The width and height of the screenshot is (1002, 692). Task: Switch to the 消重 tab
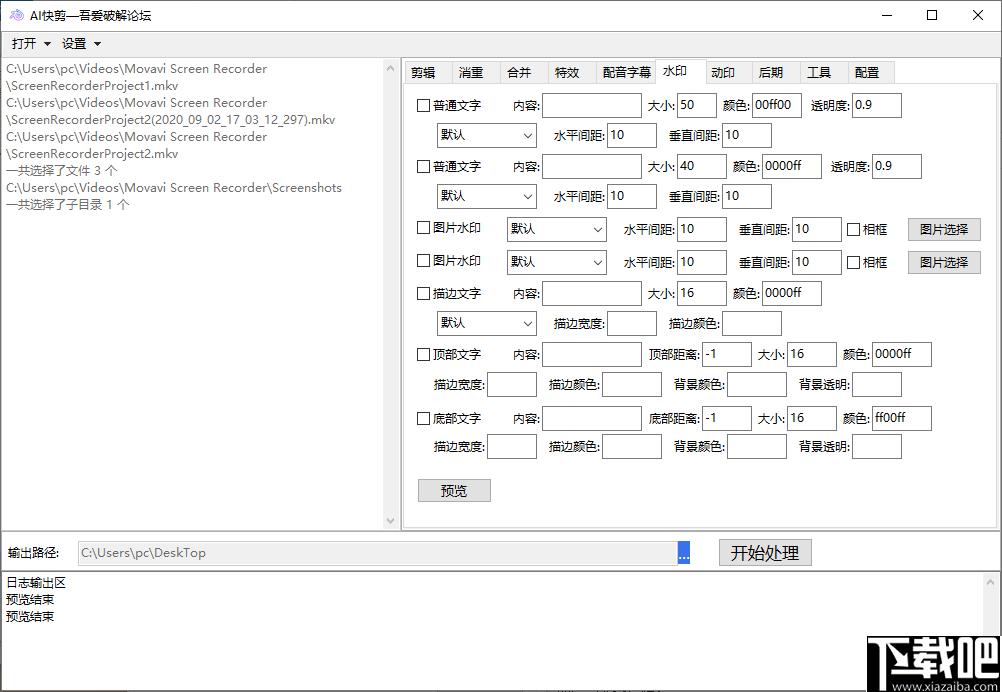(476, 72)
